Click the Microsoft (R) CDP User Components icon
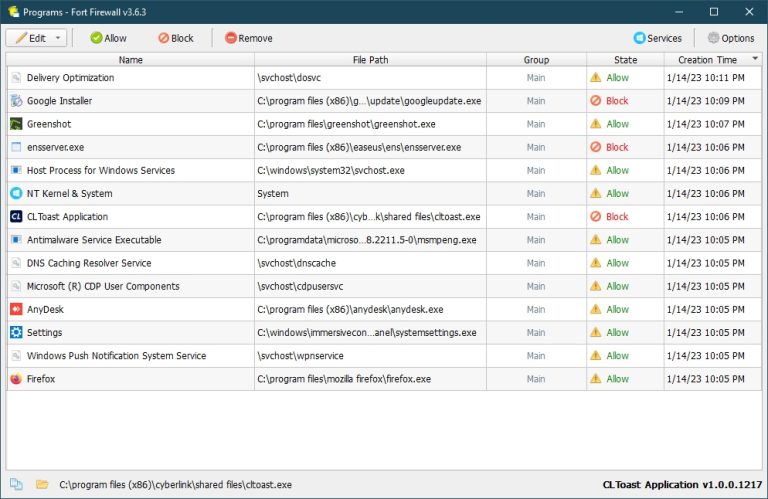Image resolution: width=768 pixels, height=499 pixels. pyautogui.click(x=16, y=286)
